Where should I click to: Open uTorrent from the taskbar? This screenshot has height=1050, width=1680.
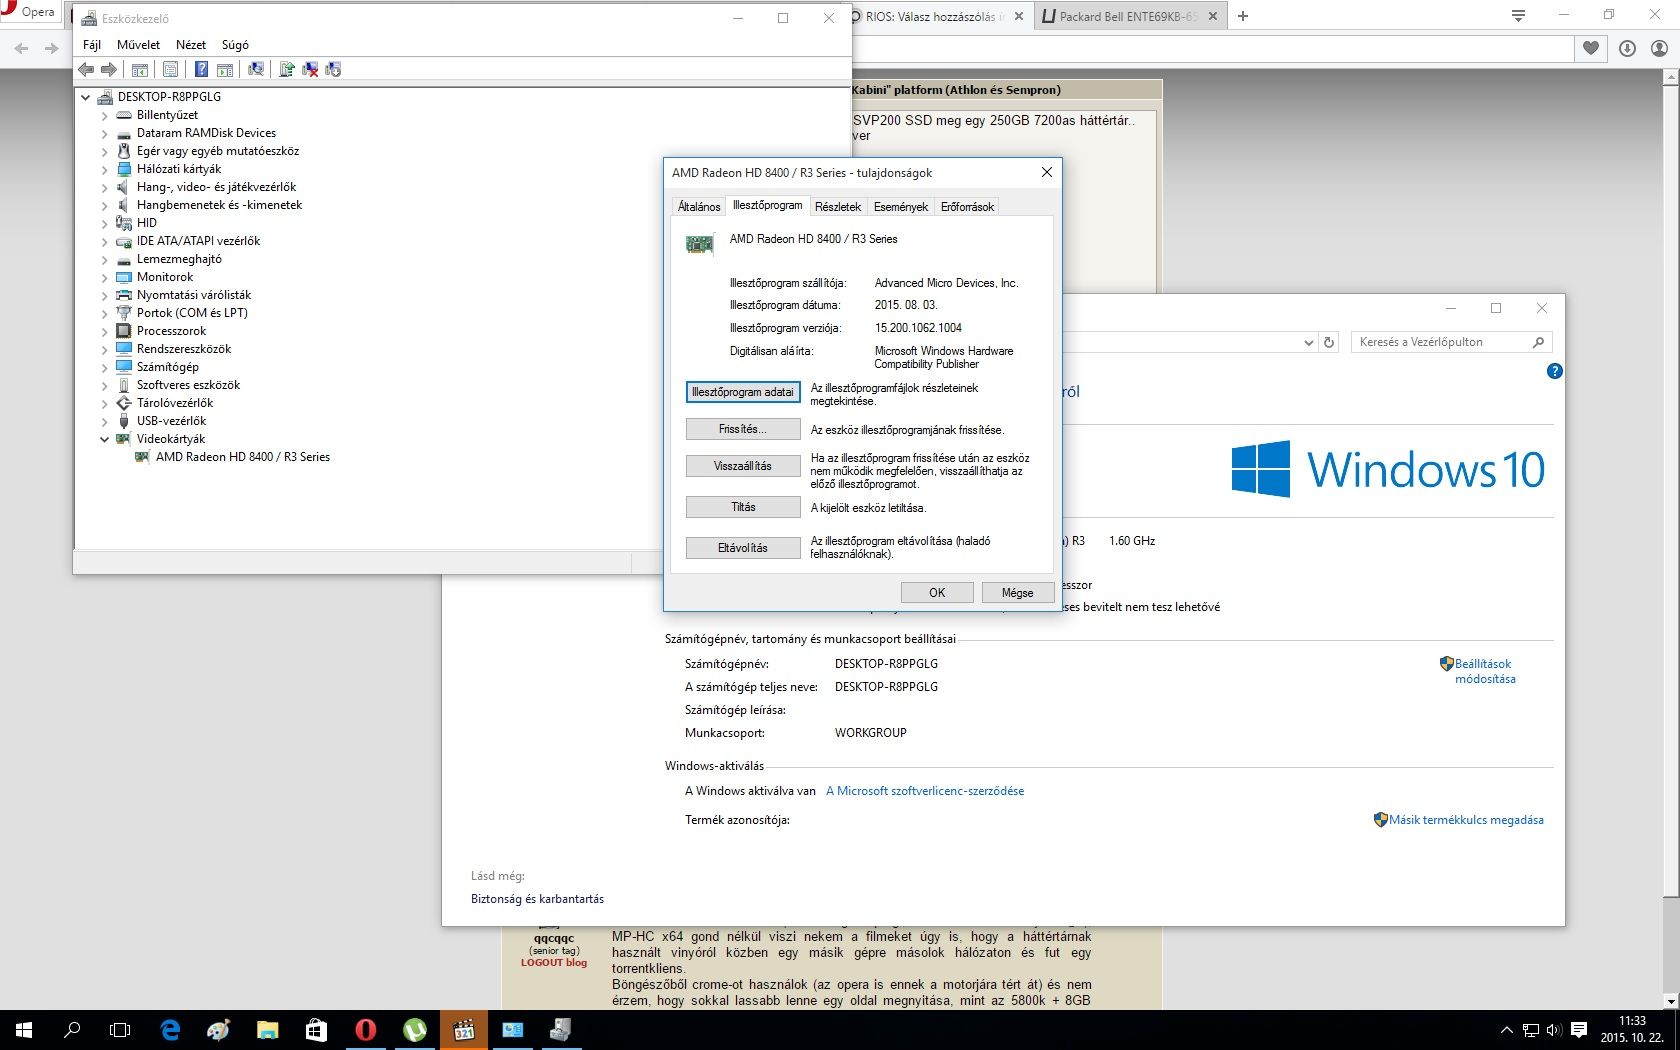click(414, 1029)
